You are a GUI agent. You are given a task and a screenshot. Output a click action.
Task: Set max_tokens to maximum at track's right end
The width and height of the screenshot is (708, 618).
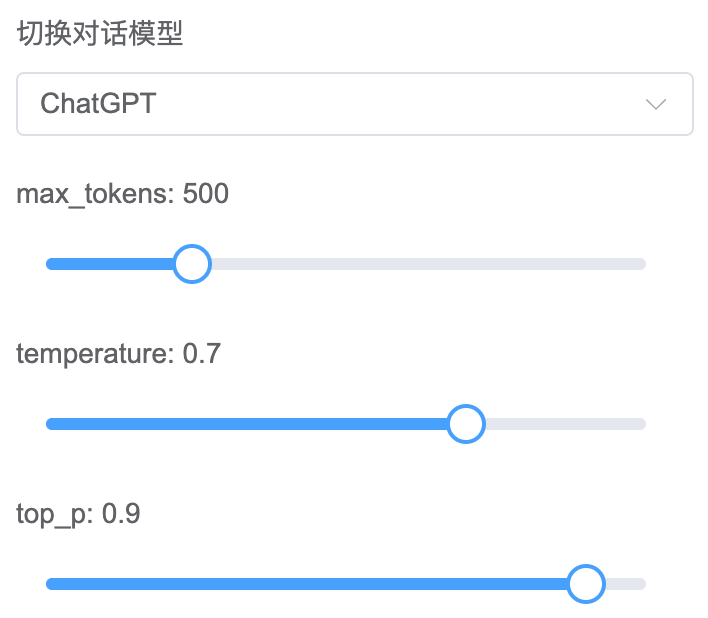pyautogui.click(x=644, y=264)
